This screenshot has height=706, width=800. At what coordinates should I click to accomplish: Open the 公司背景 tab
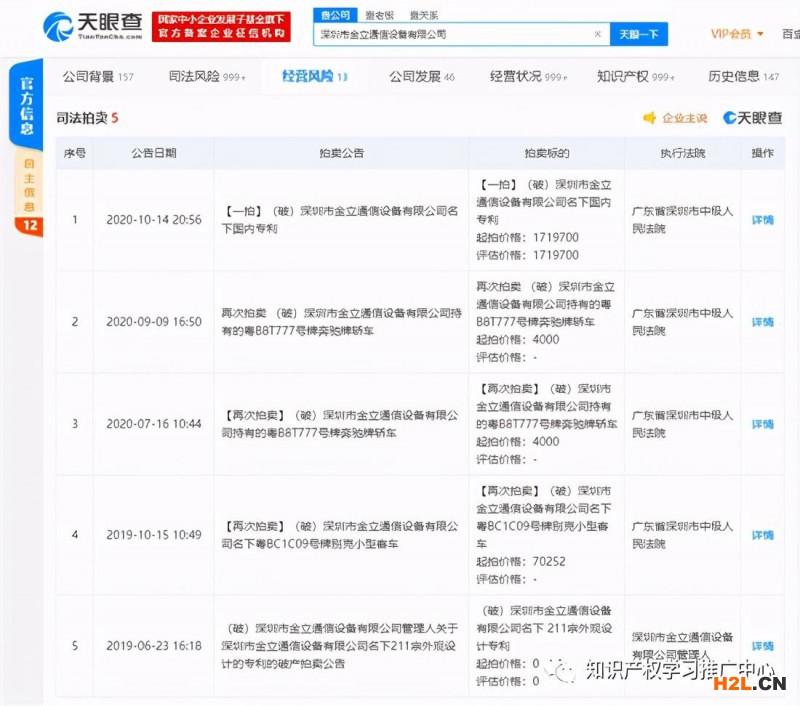[x=98, y=77]
